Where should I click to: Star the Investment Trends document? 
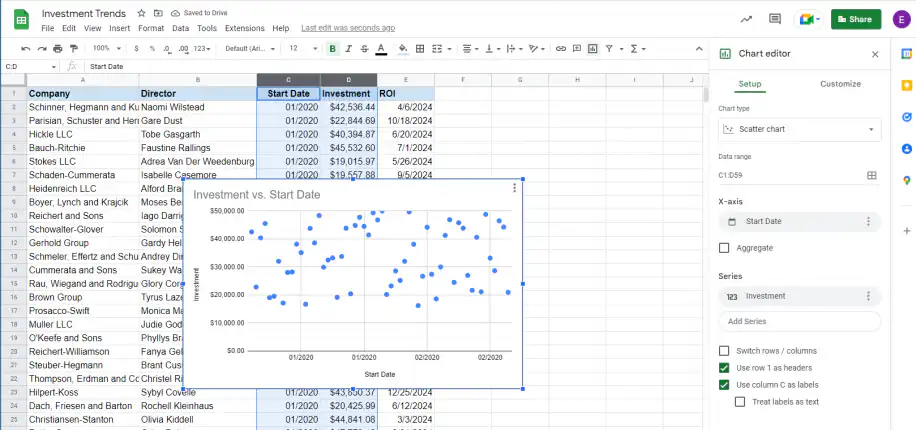(141, 13)
